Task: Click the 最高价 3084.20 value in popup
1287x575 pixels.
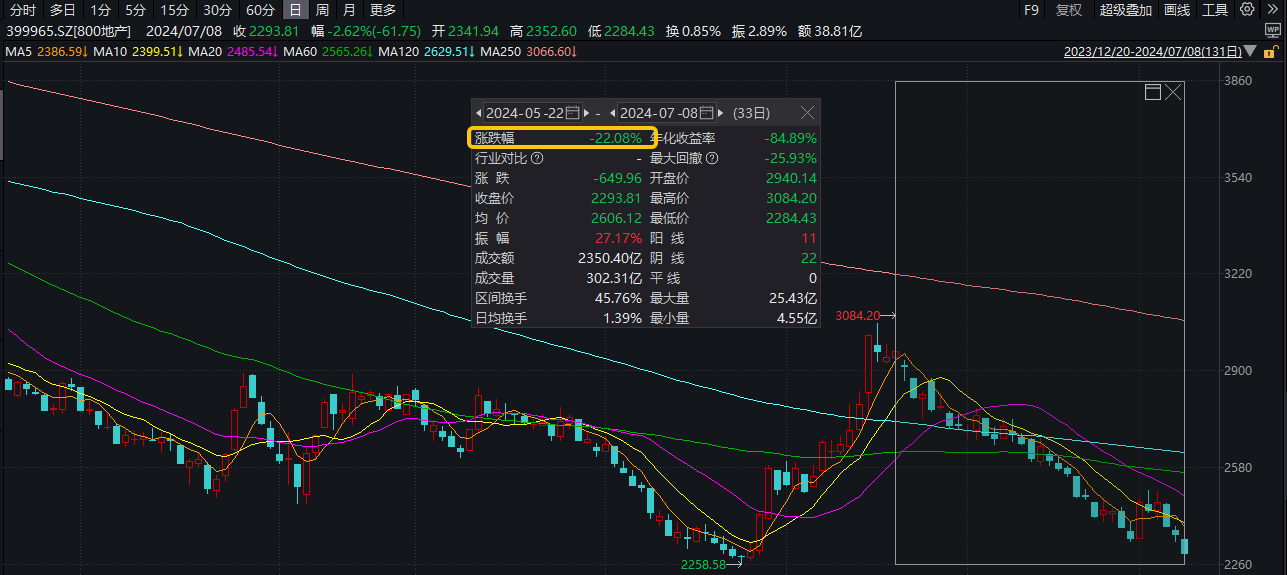Action: point(792,198)
